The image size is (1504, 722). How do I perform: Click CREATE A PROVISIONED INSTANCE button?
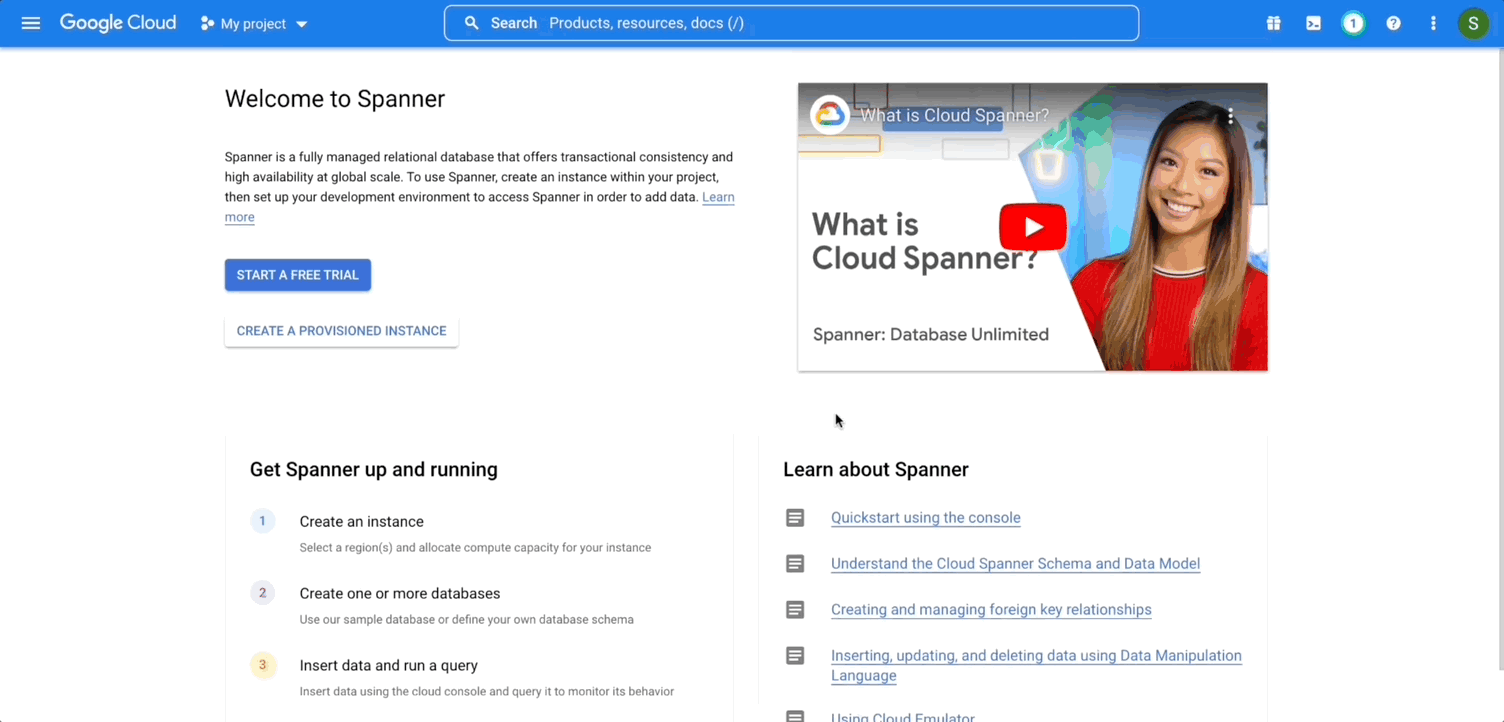pos(341,331)
